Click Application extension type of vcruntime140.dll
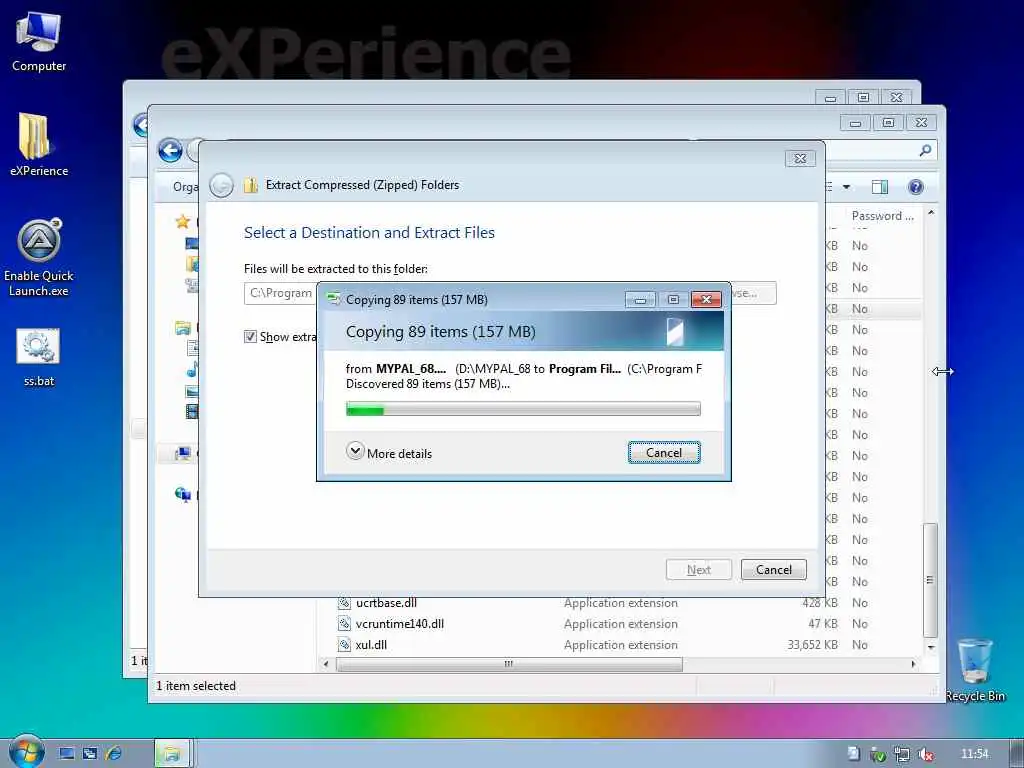Viewport: 1024px width, 768px height. (620, 624)
